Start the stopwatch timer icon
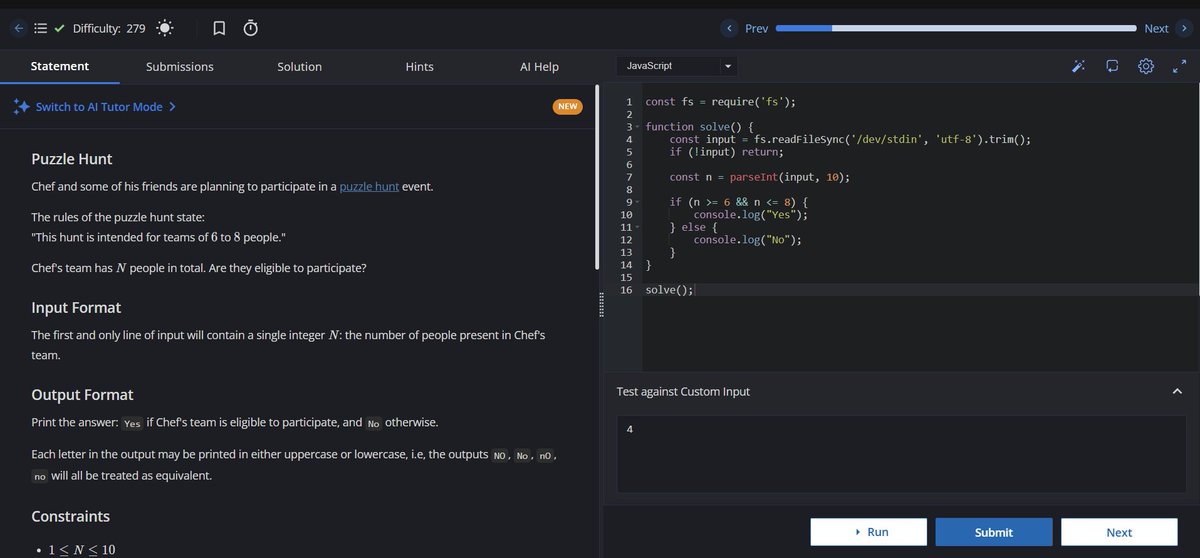This screenshot has width=1200, height=558. (251, 29)
